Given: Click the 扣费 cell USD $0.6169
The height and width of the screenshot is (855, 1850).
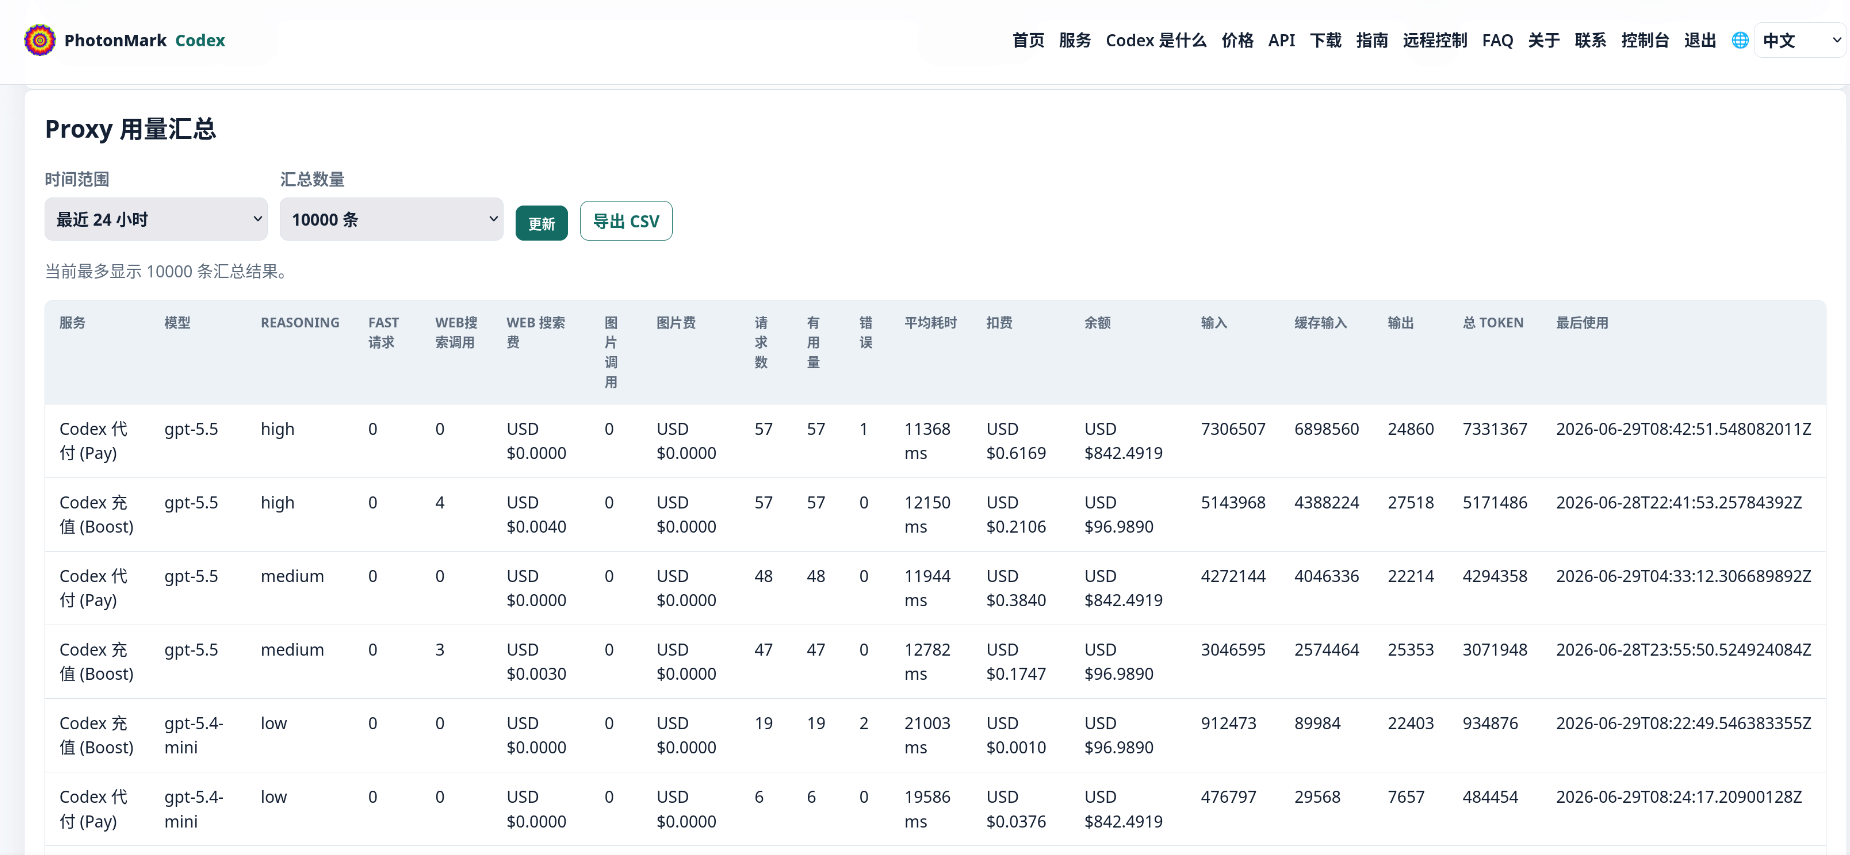Looking at the screenshot, I should (x=1016, y=441).
